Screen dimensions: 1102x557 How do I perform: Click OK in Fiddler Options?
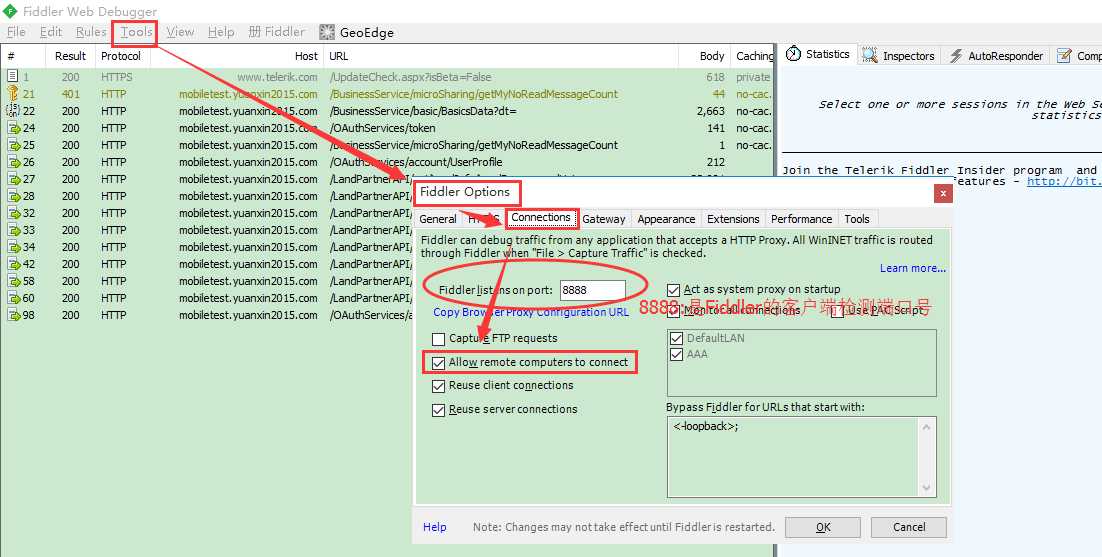coord(823,527)
